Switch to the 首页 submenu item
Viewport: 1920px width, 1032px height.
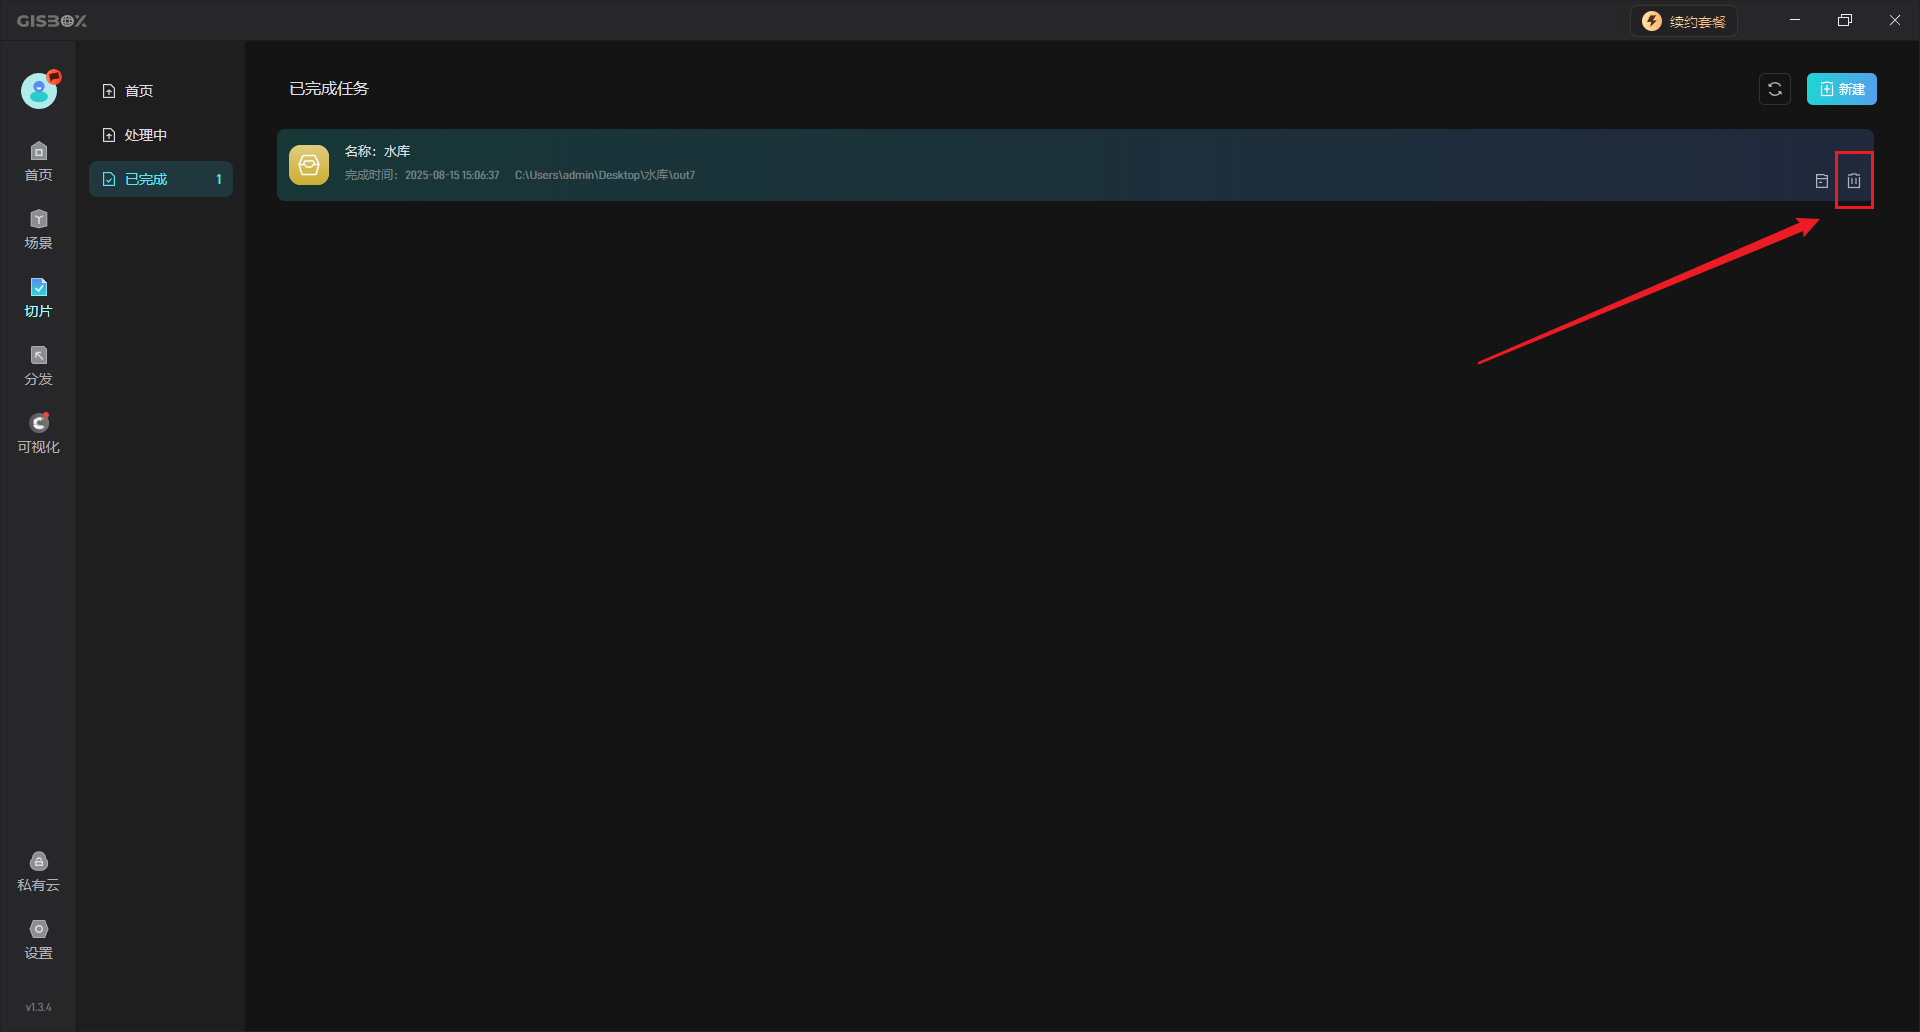pyautogui.click(x=138, y=91)
